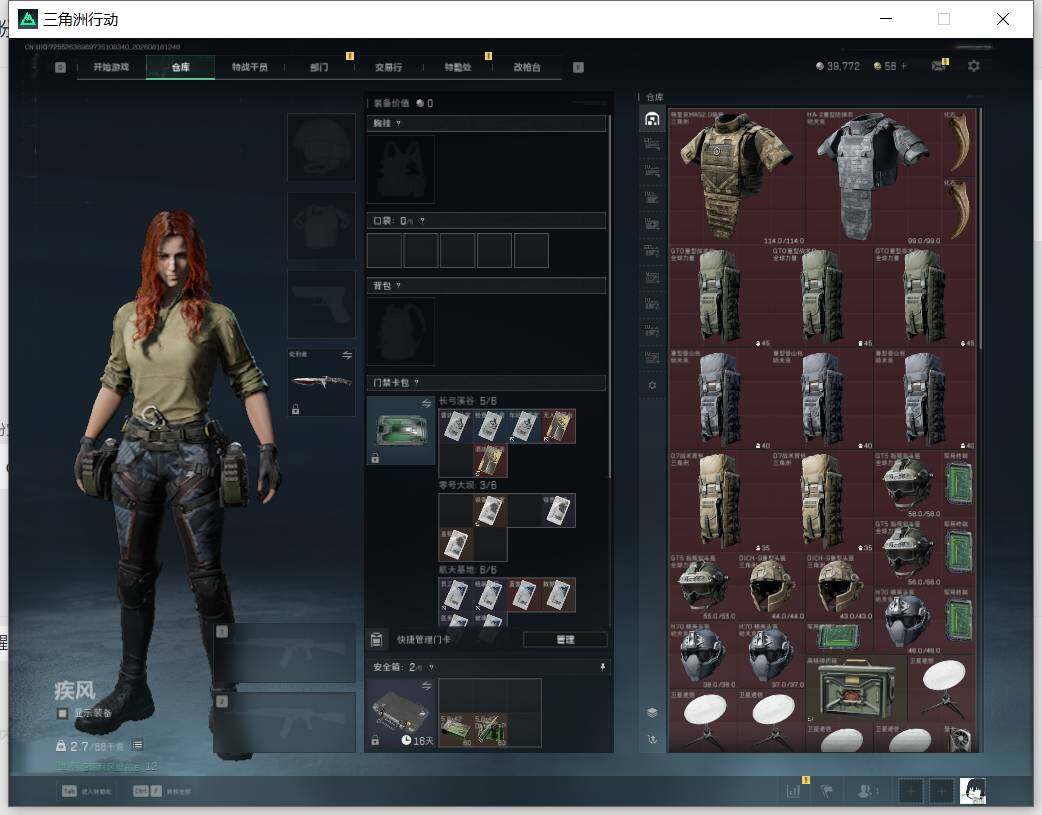
Task: Click the second teammate plus slot
Action: pyautogui.click(x=942, y=790)
